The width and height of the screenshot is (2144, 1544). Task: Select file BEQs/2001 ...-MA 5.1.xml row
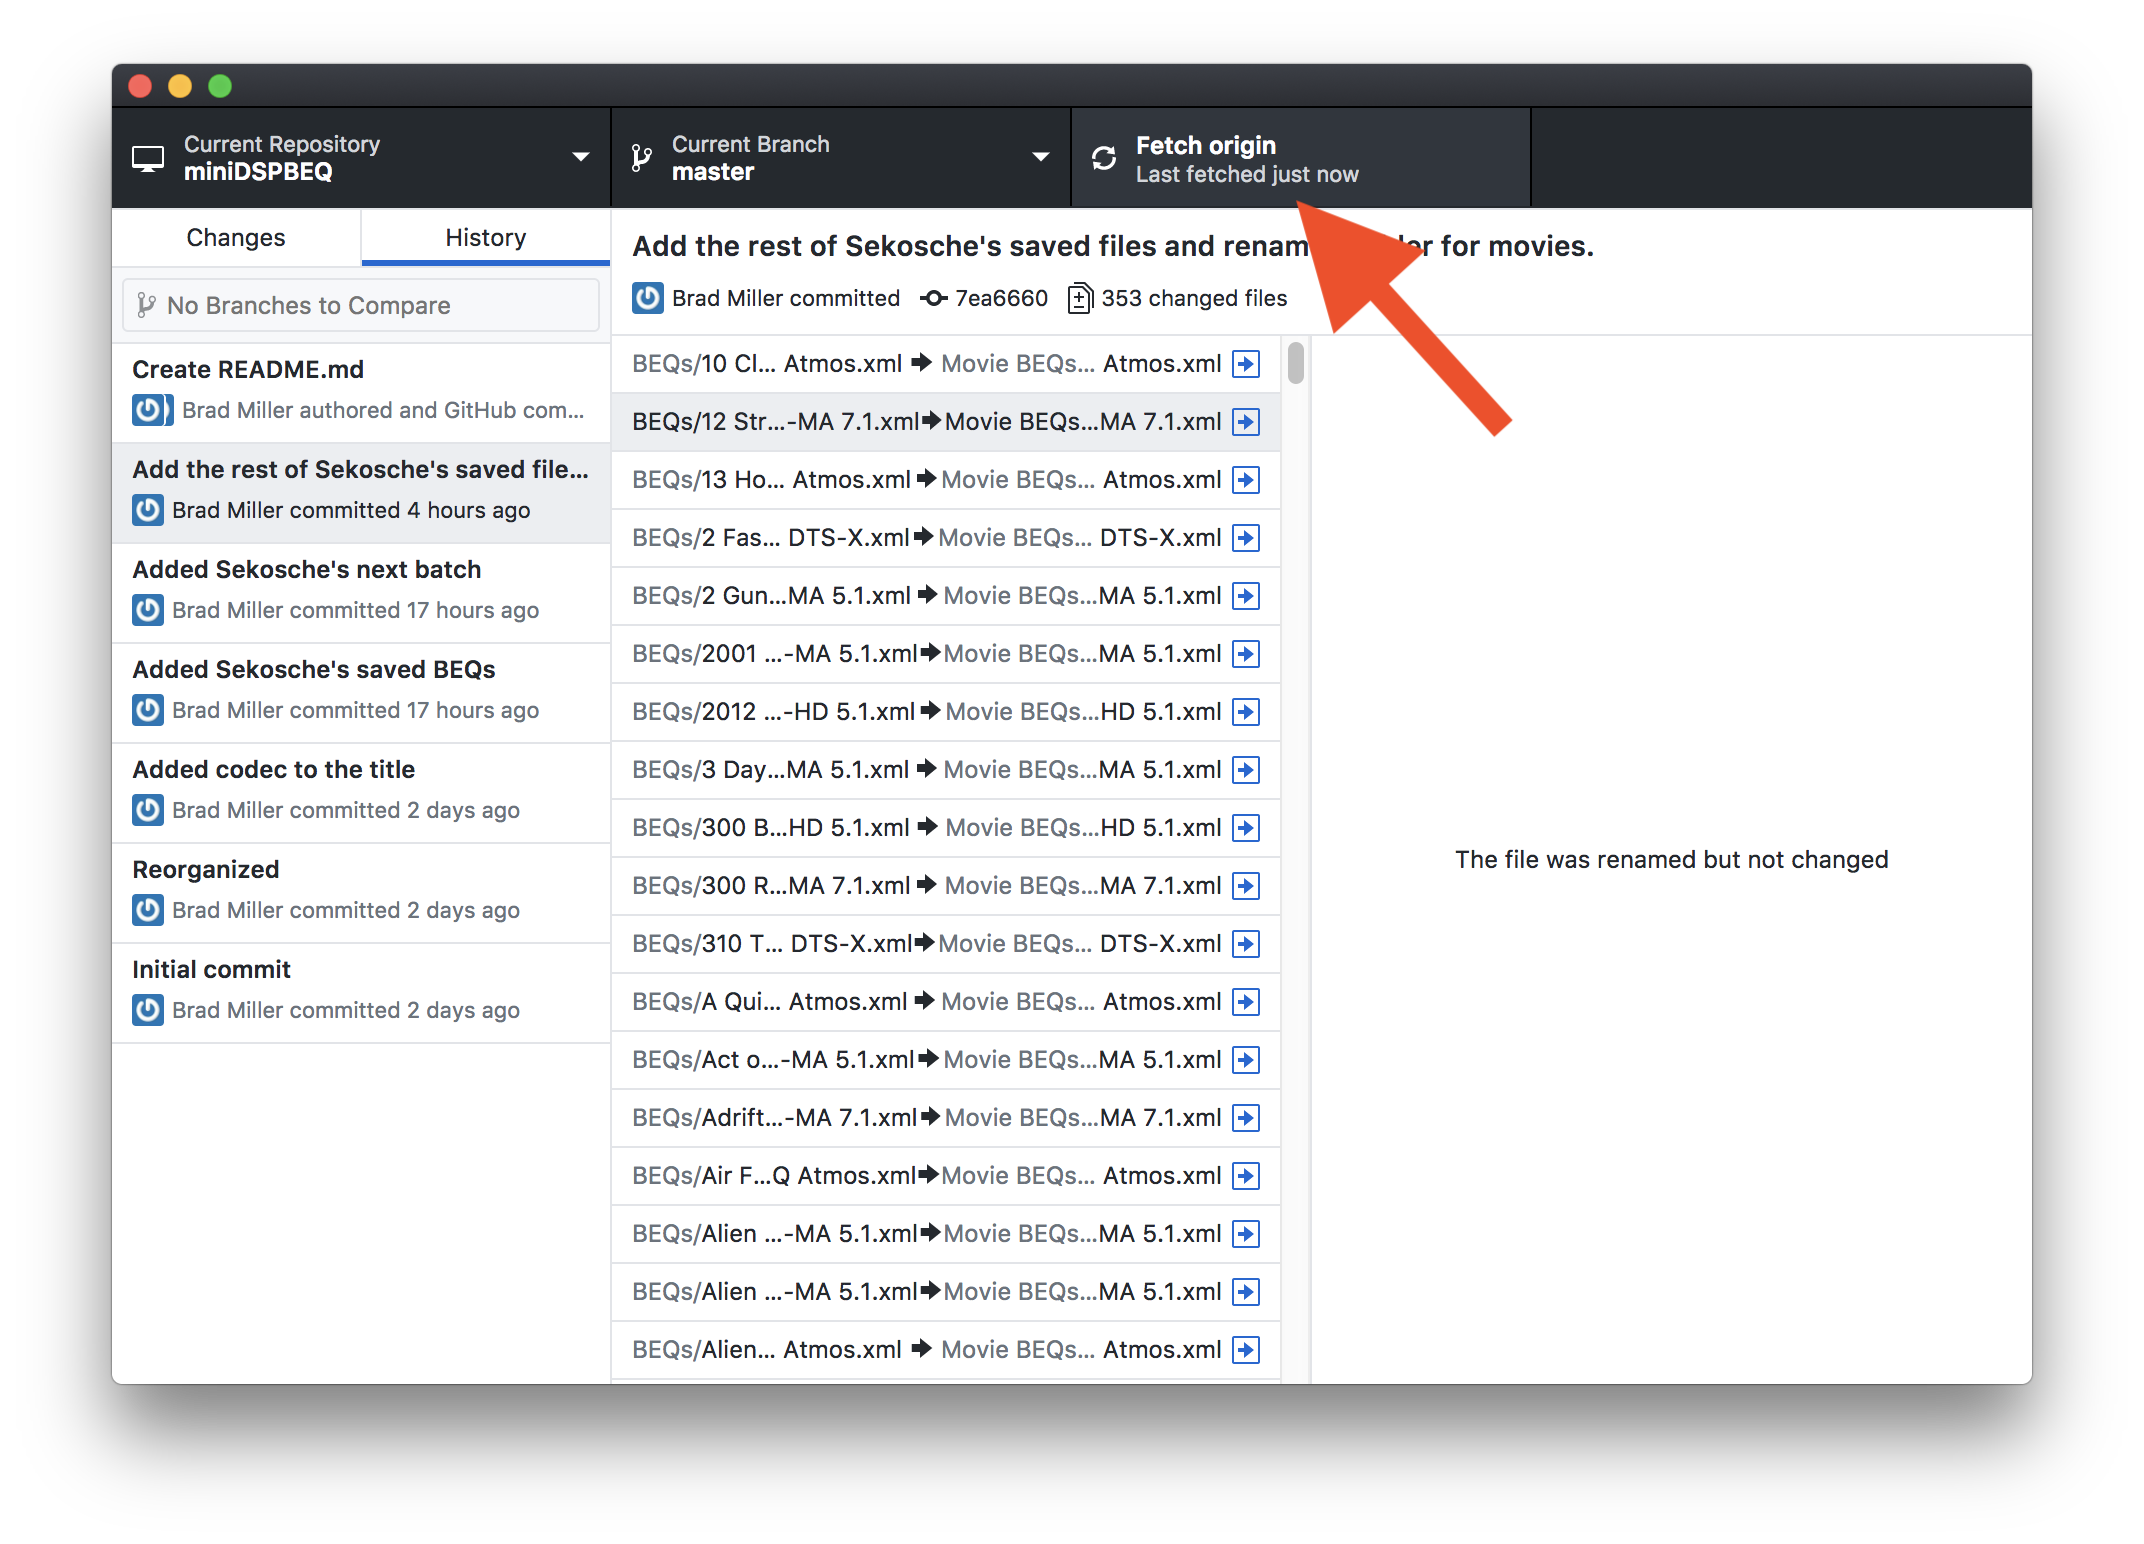click(x=946, y=654)
